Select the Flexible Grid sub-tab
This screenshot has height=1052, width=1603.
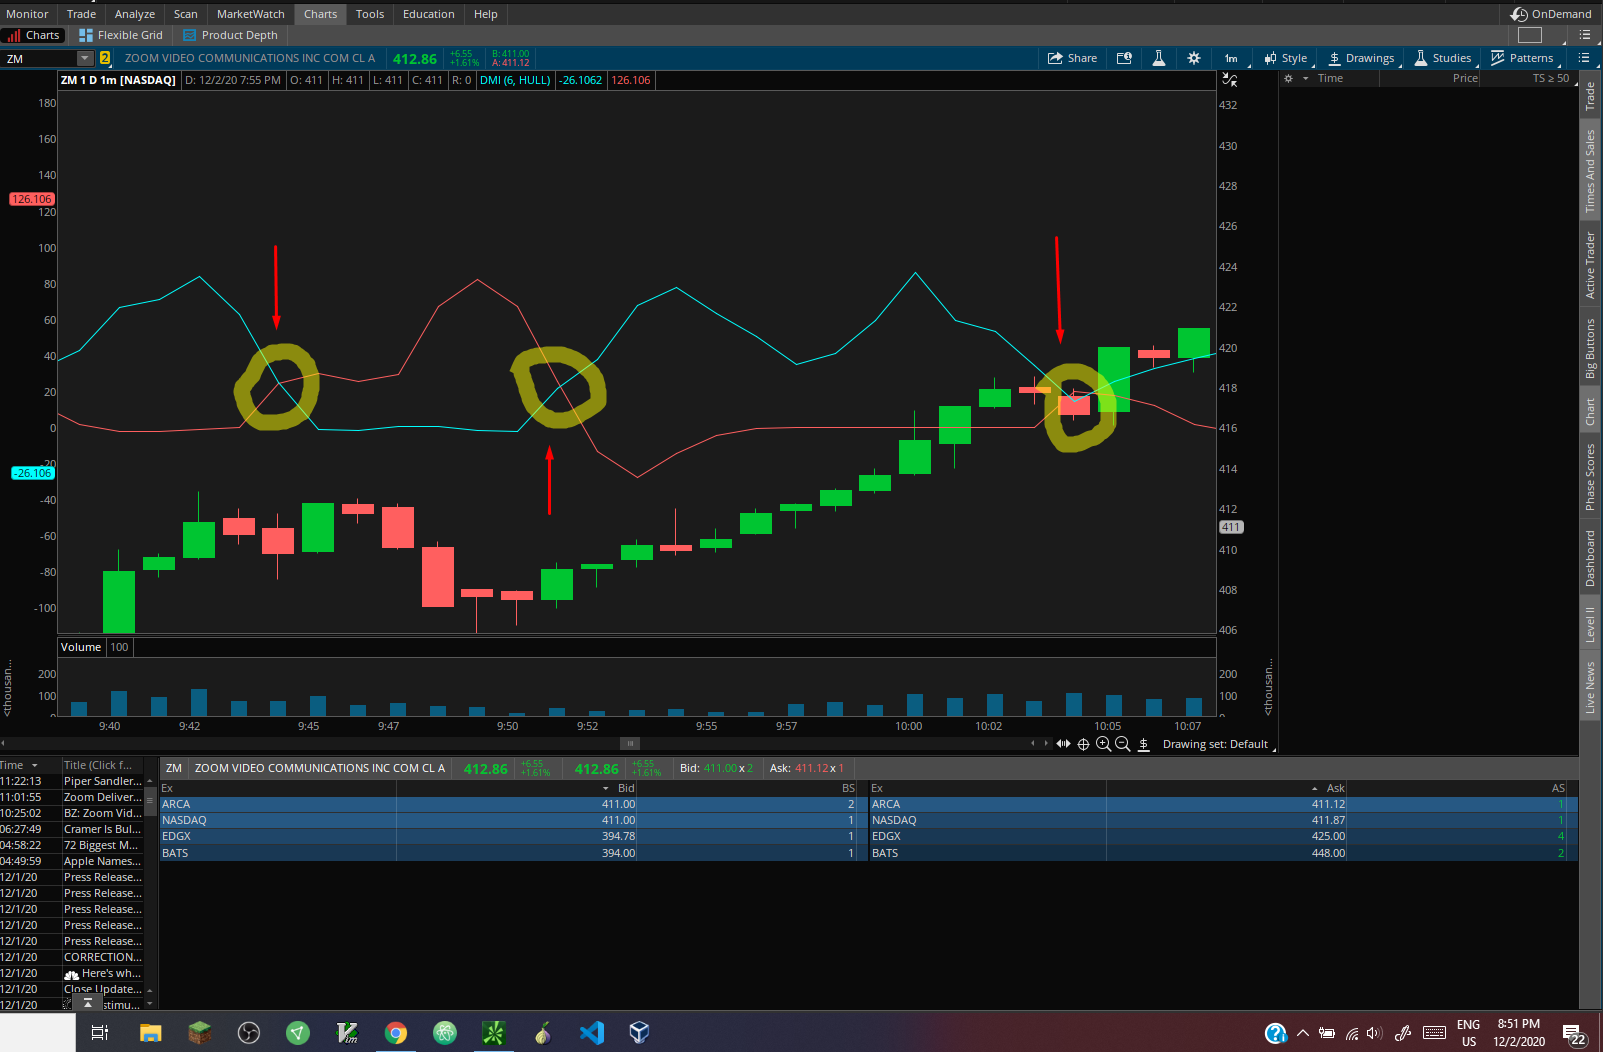pos(121,35)
